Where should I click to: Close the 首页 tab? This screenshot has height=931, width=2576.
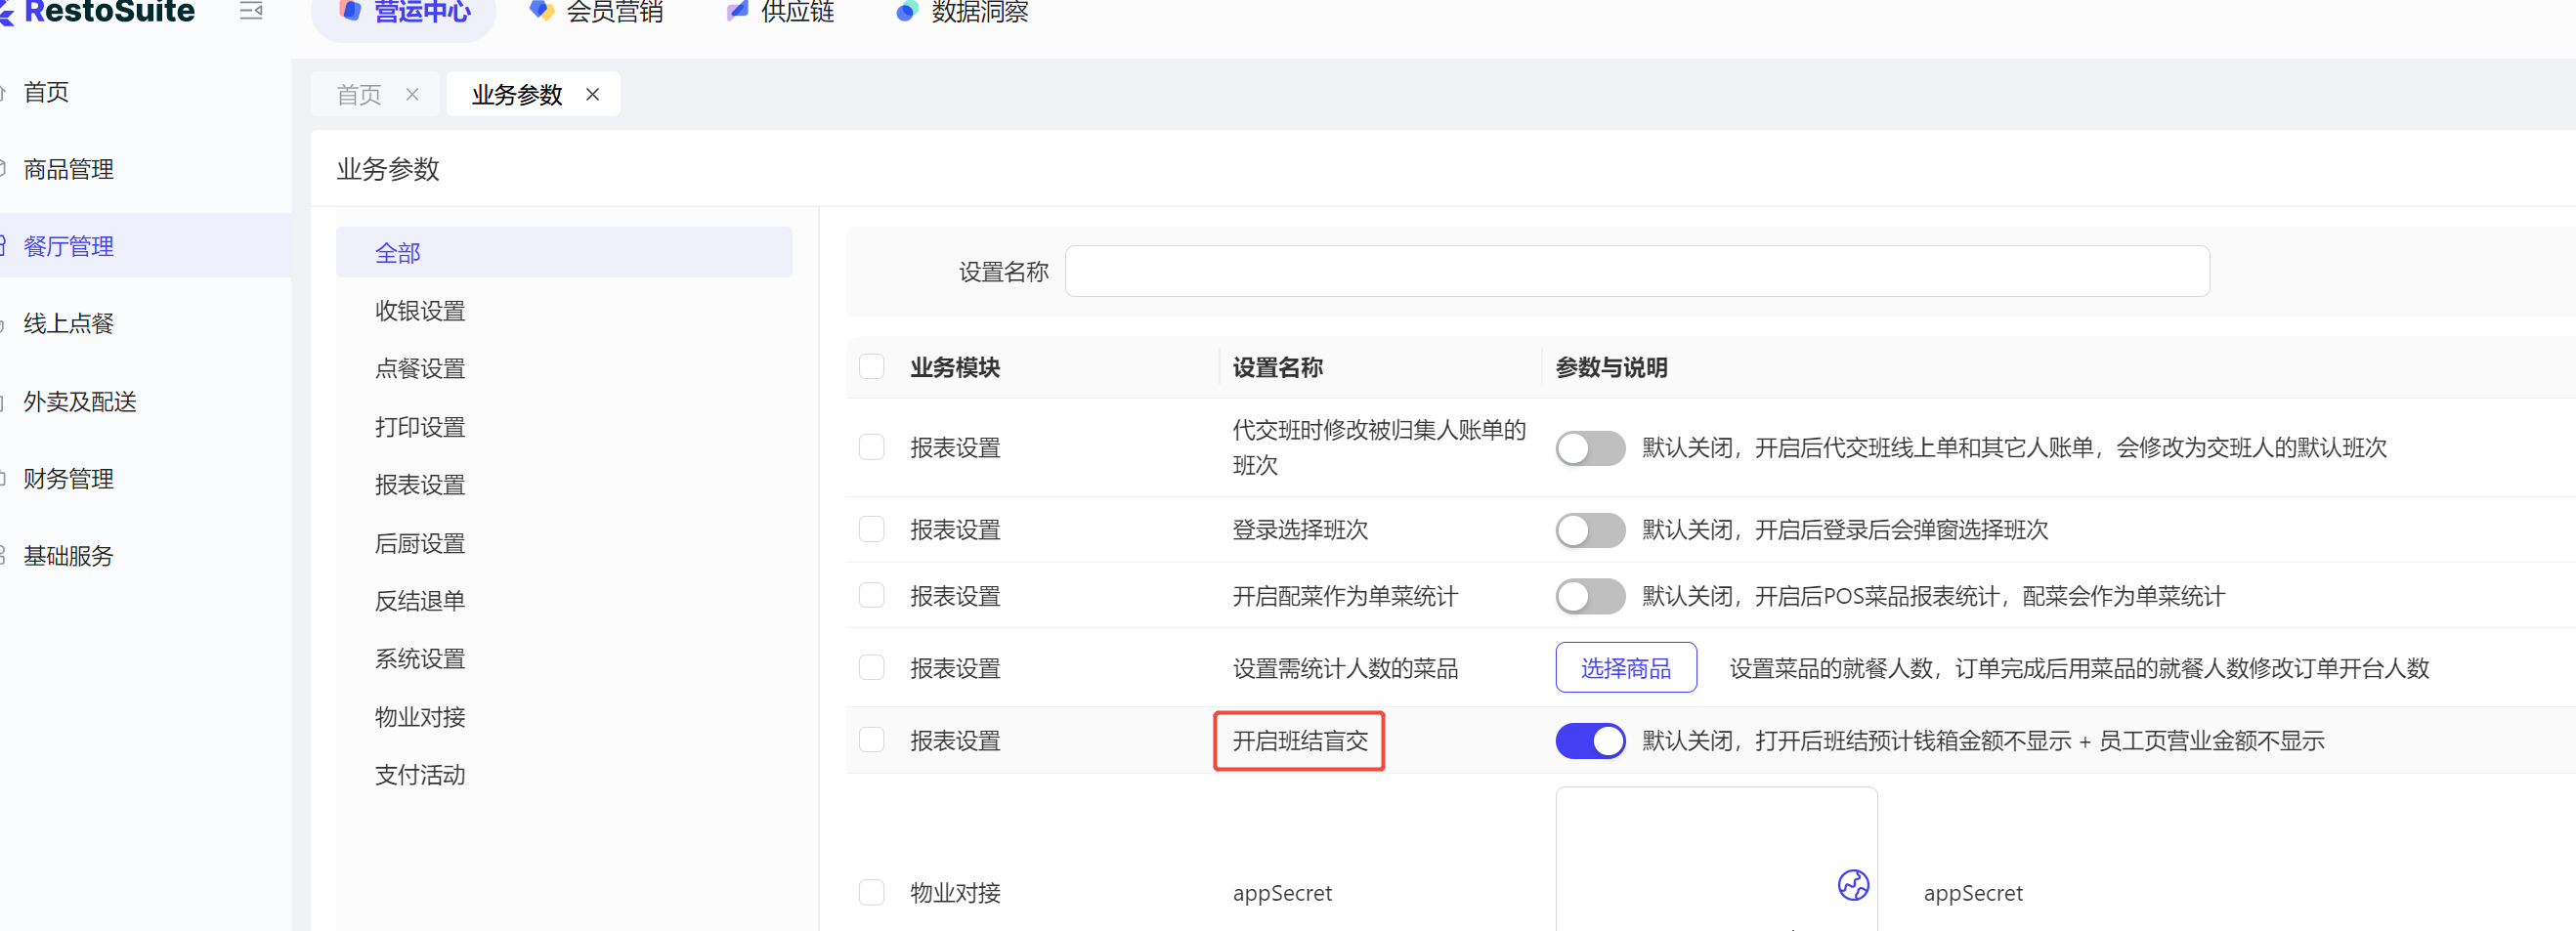tap(412, 94)
